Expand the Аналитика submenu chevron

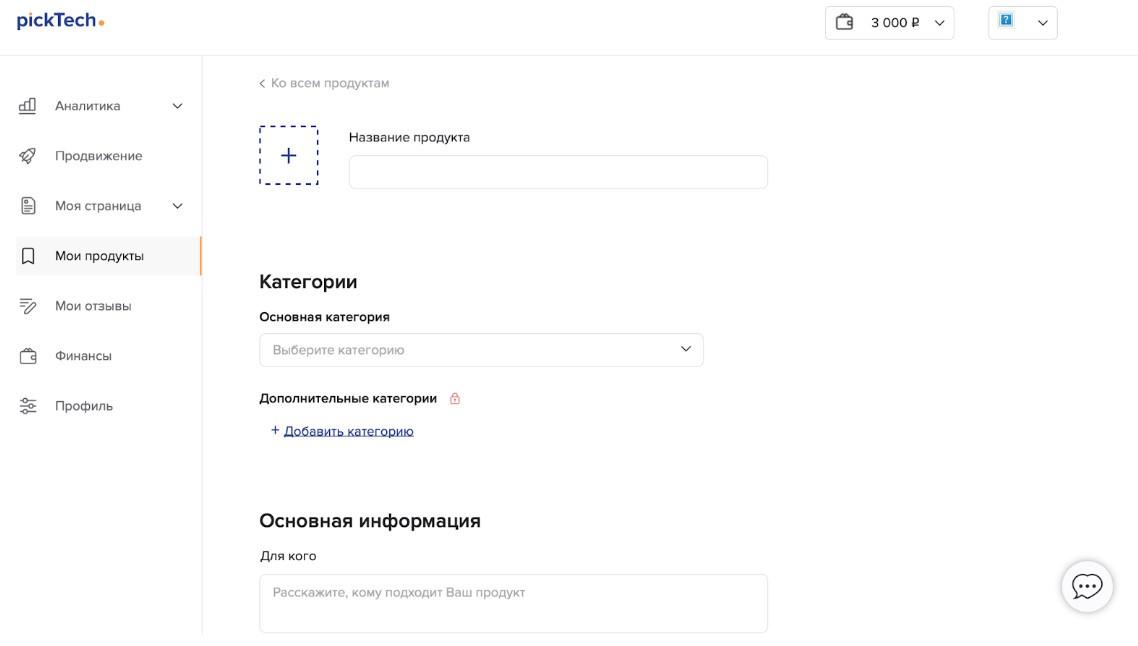point(178,106)
